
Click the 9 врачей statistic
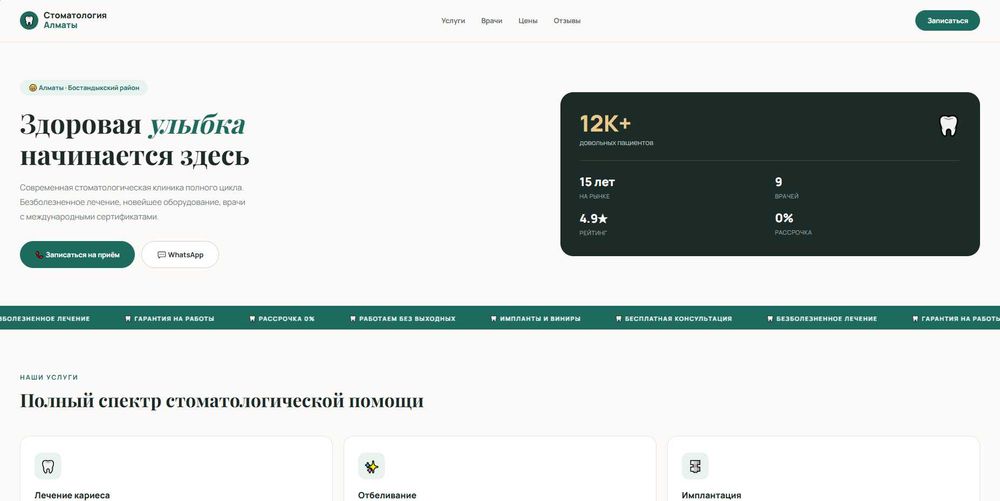[x=786, y=187]
